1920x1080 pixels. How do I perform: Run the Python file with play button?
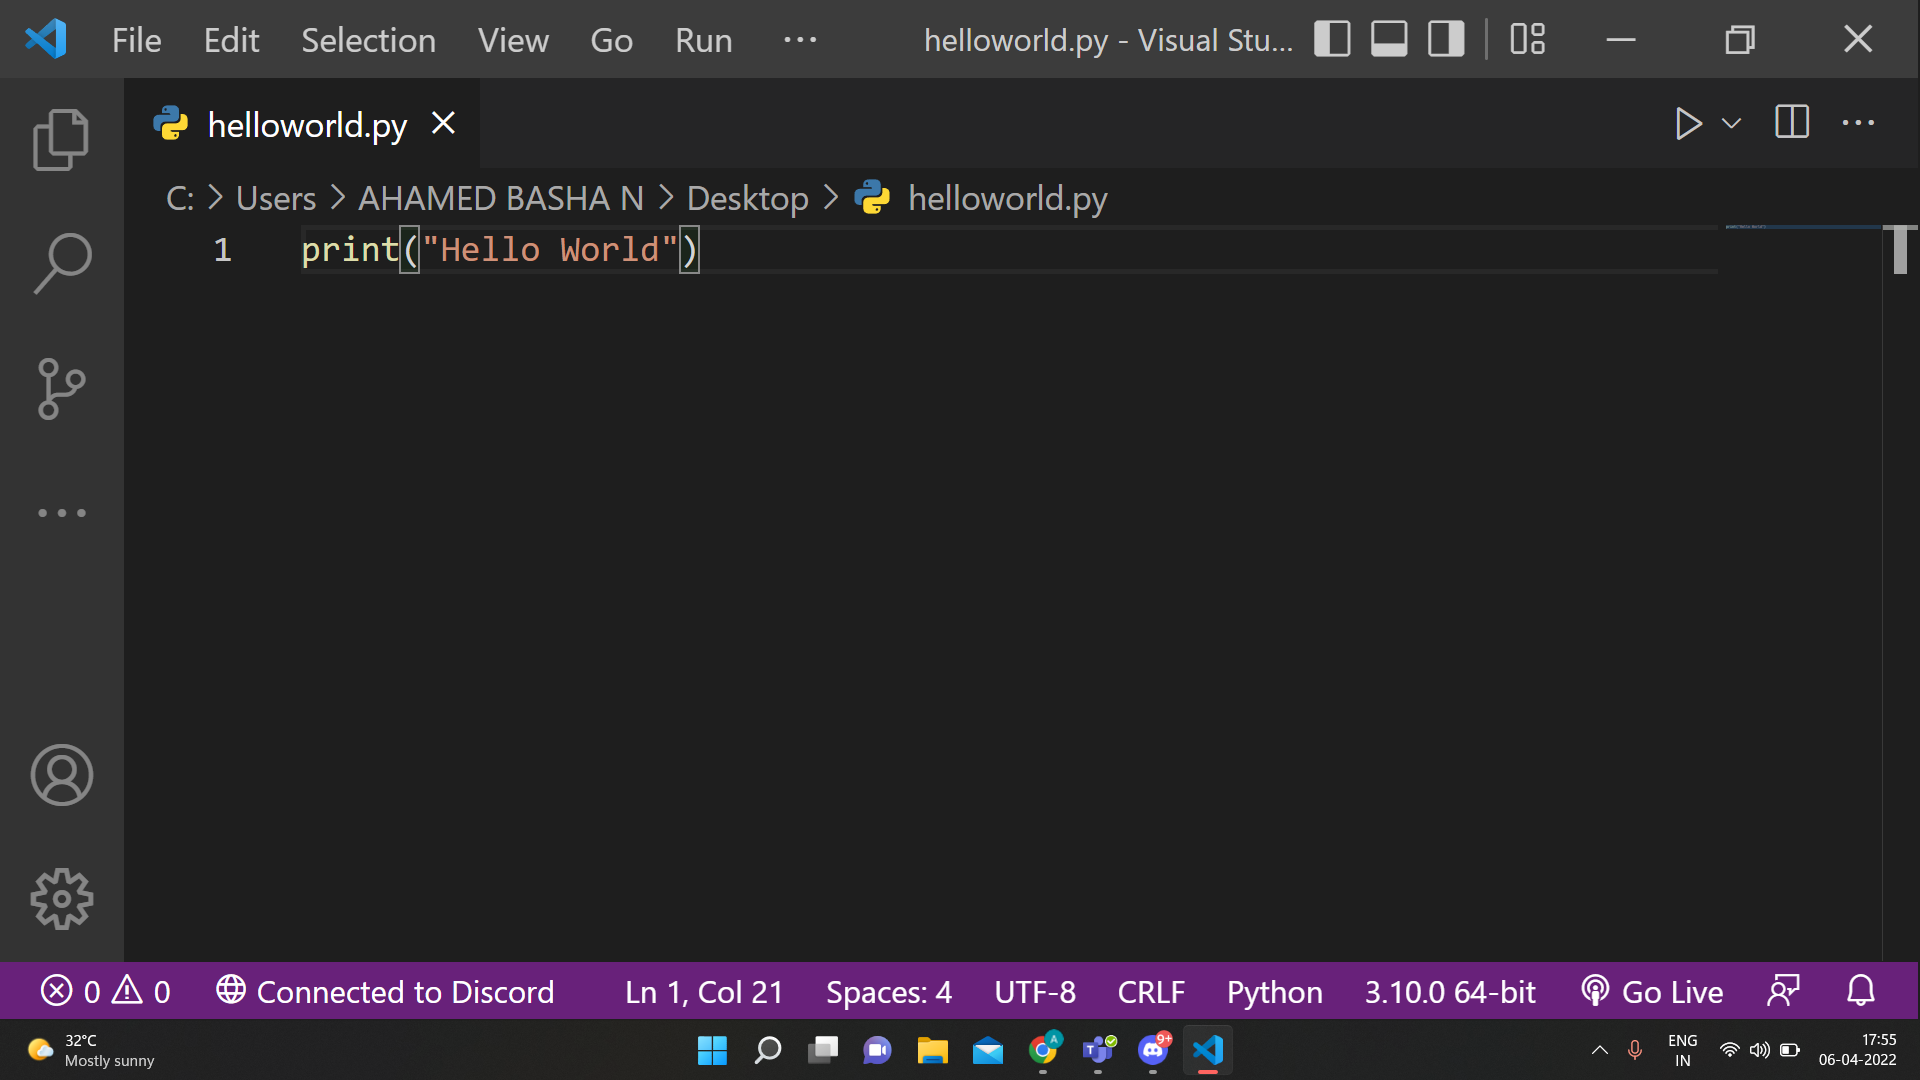1688,124
